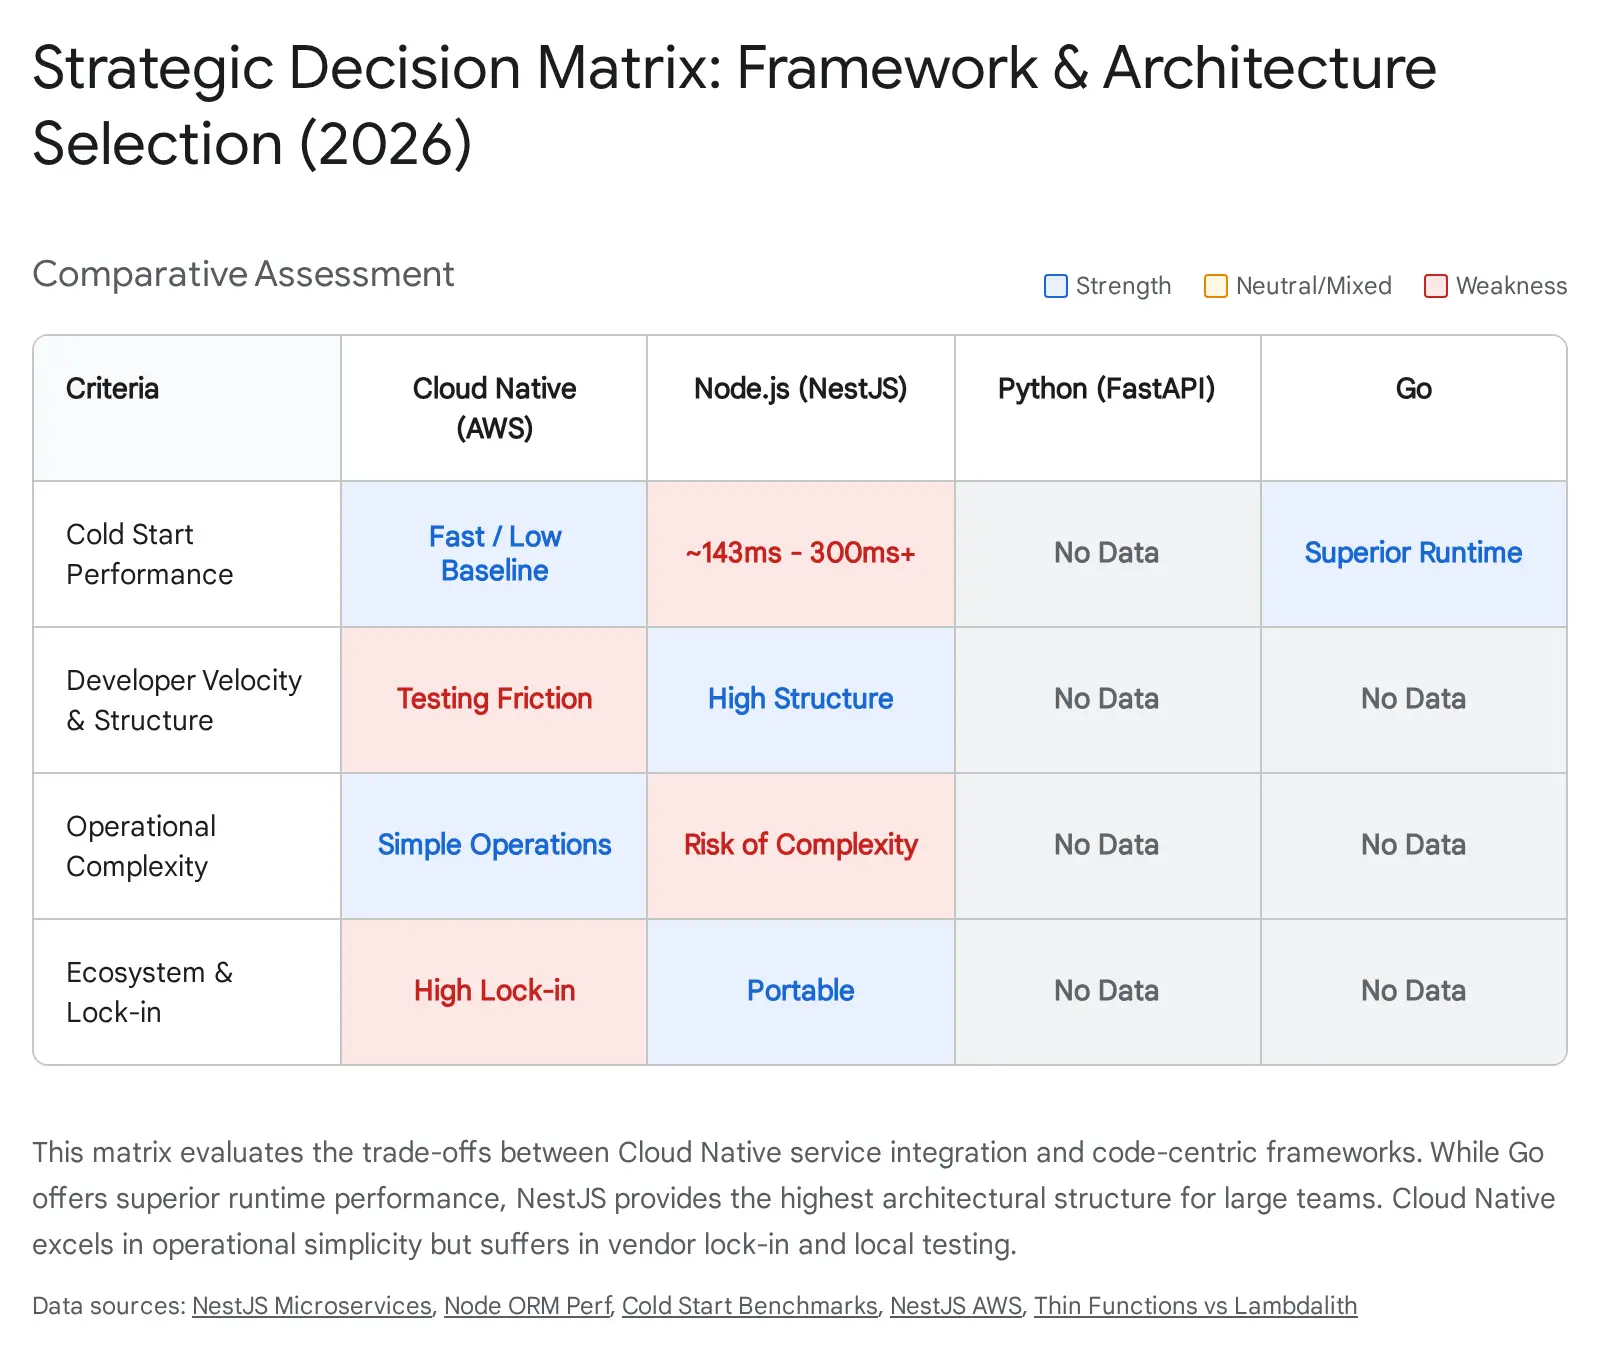This screenshot has width=1600, height=1354.
Task: Select the Cold Start Performance row label
Action: pos(149,554)
